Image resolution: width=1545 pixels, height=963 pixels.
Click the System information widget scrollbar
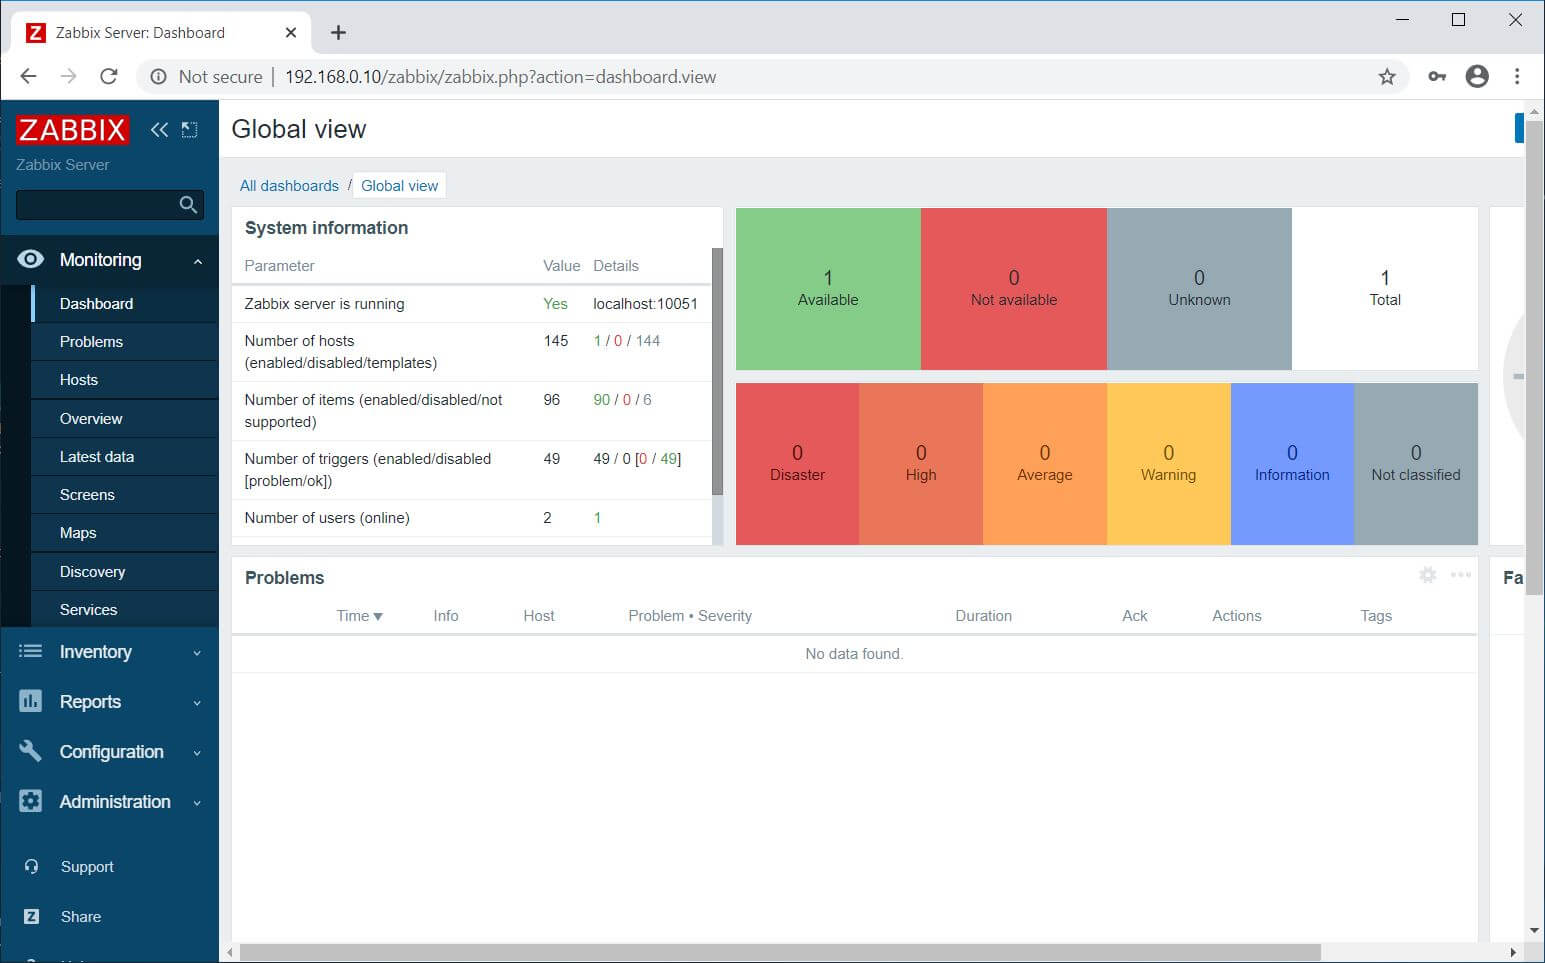(717, 372)
